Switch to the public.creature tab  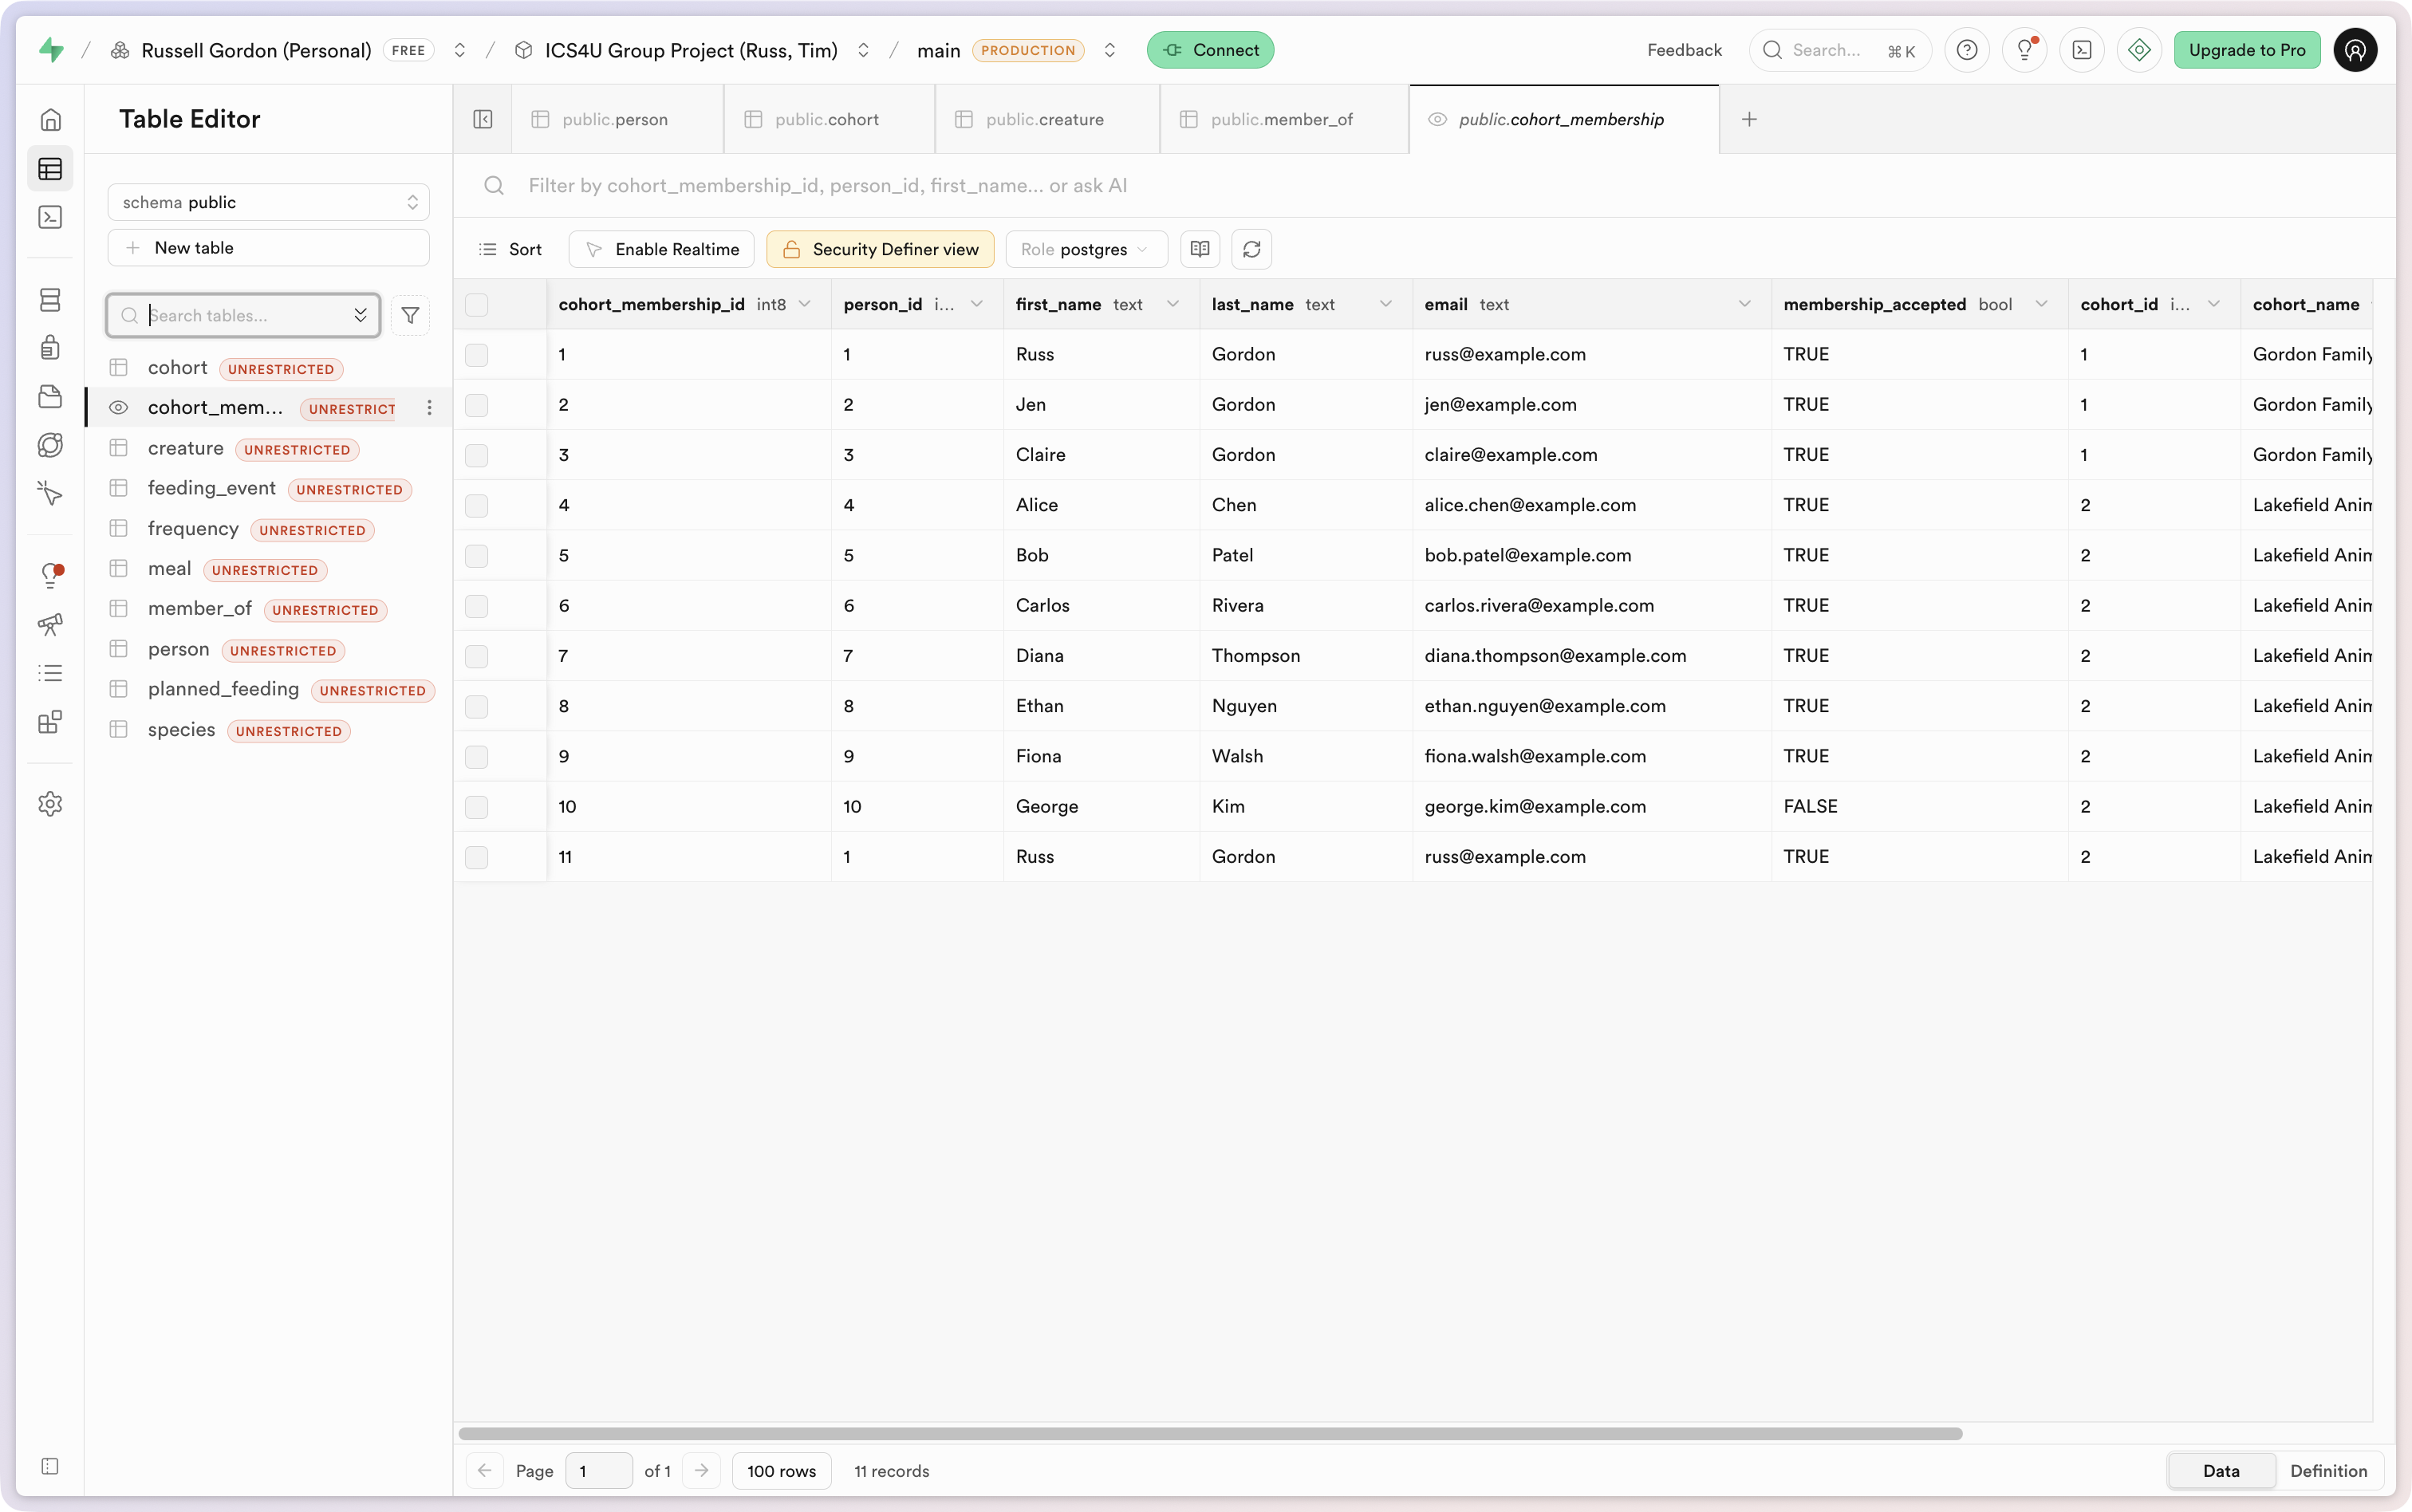click(x=1045, y=119)
